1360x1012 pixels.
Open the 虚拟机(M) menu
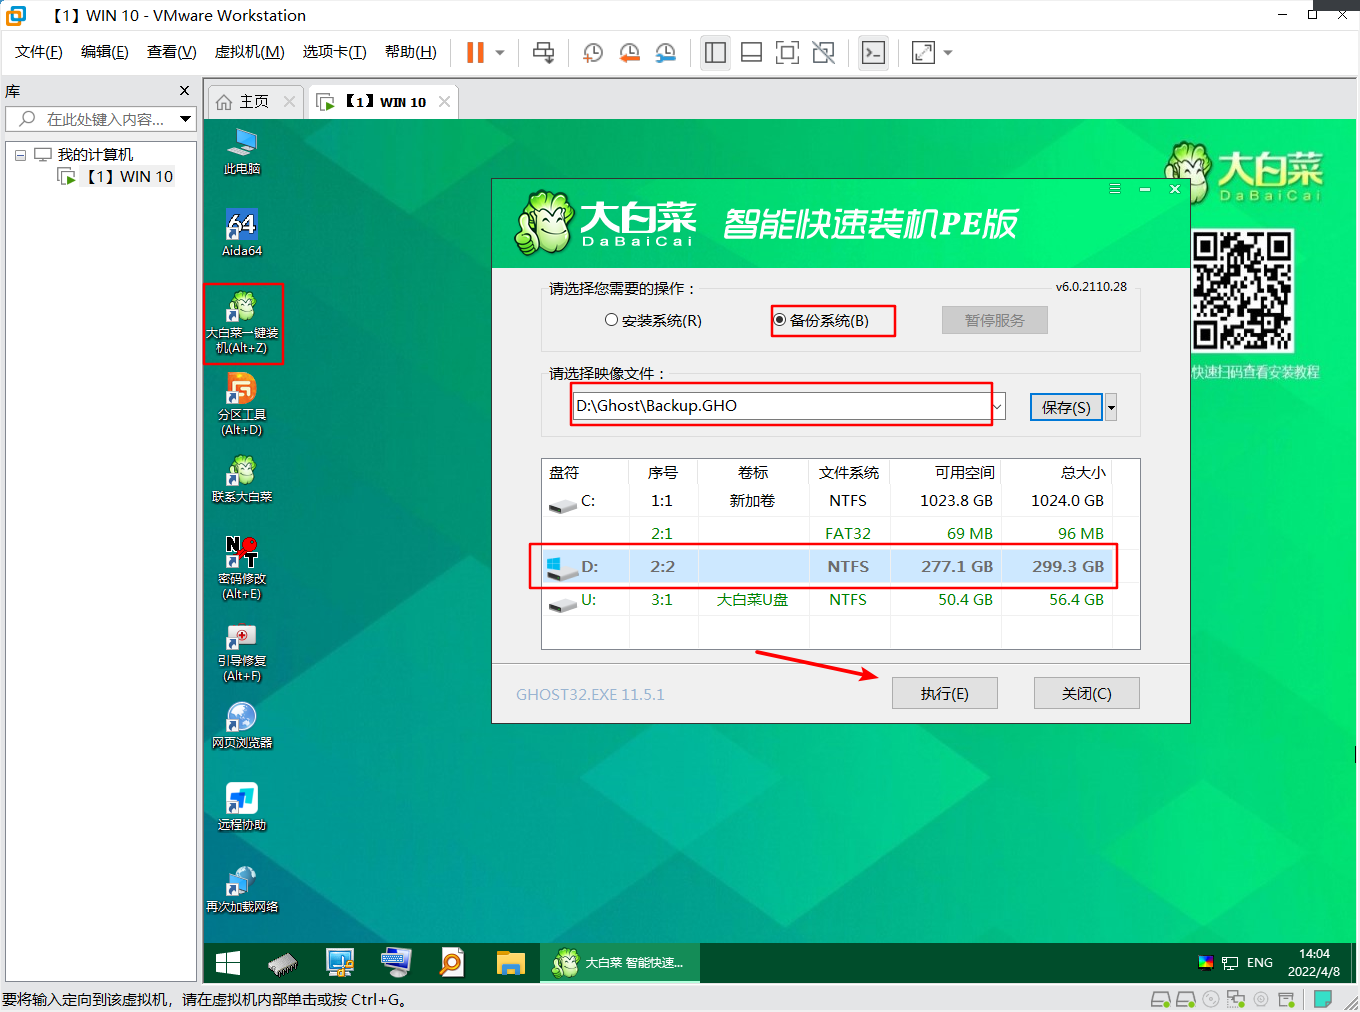coord(250,52)
